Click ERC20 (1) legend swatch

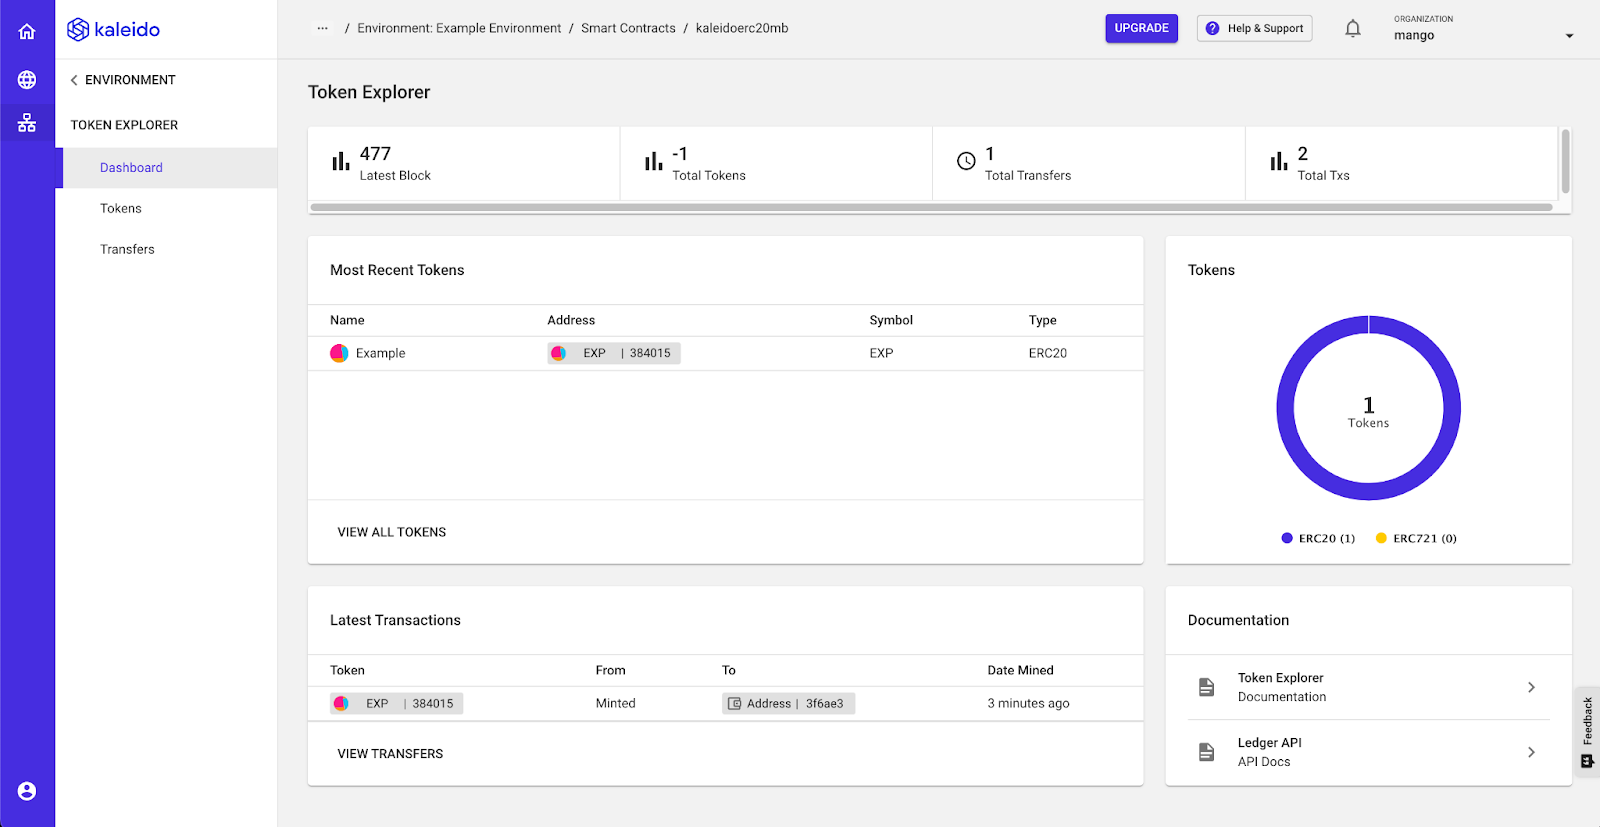(1287, 538)
